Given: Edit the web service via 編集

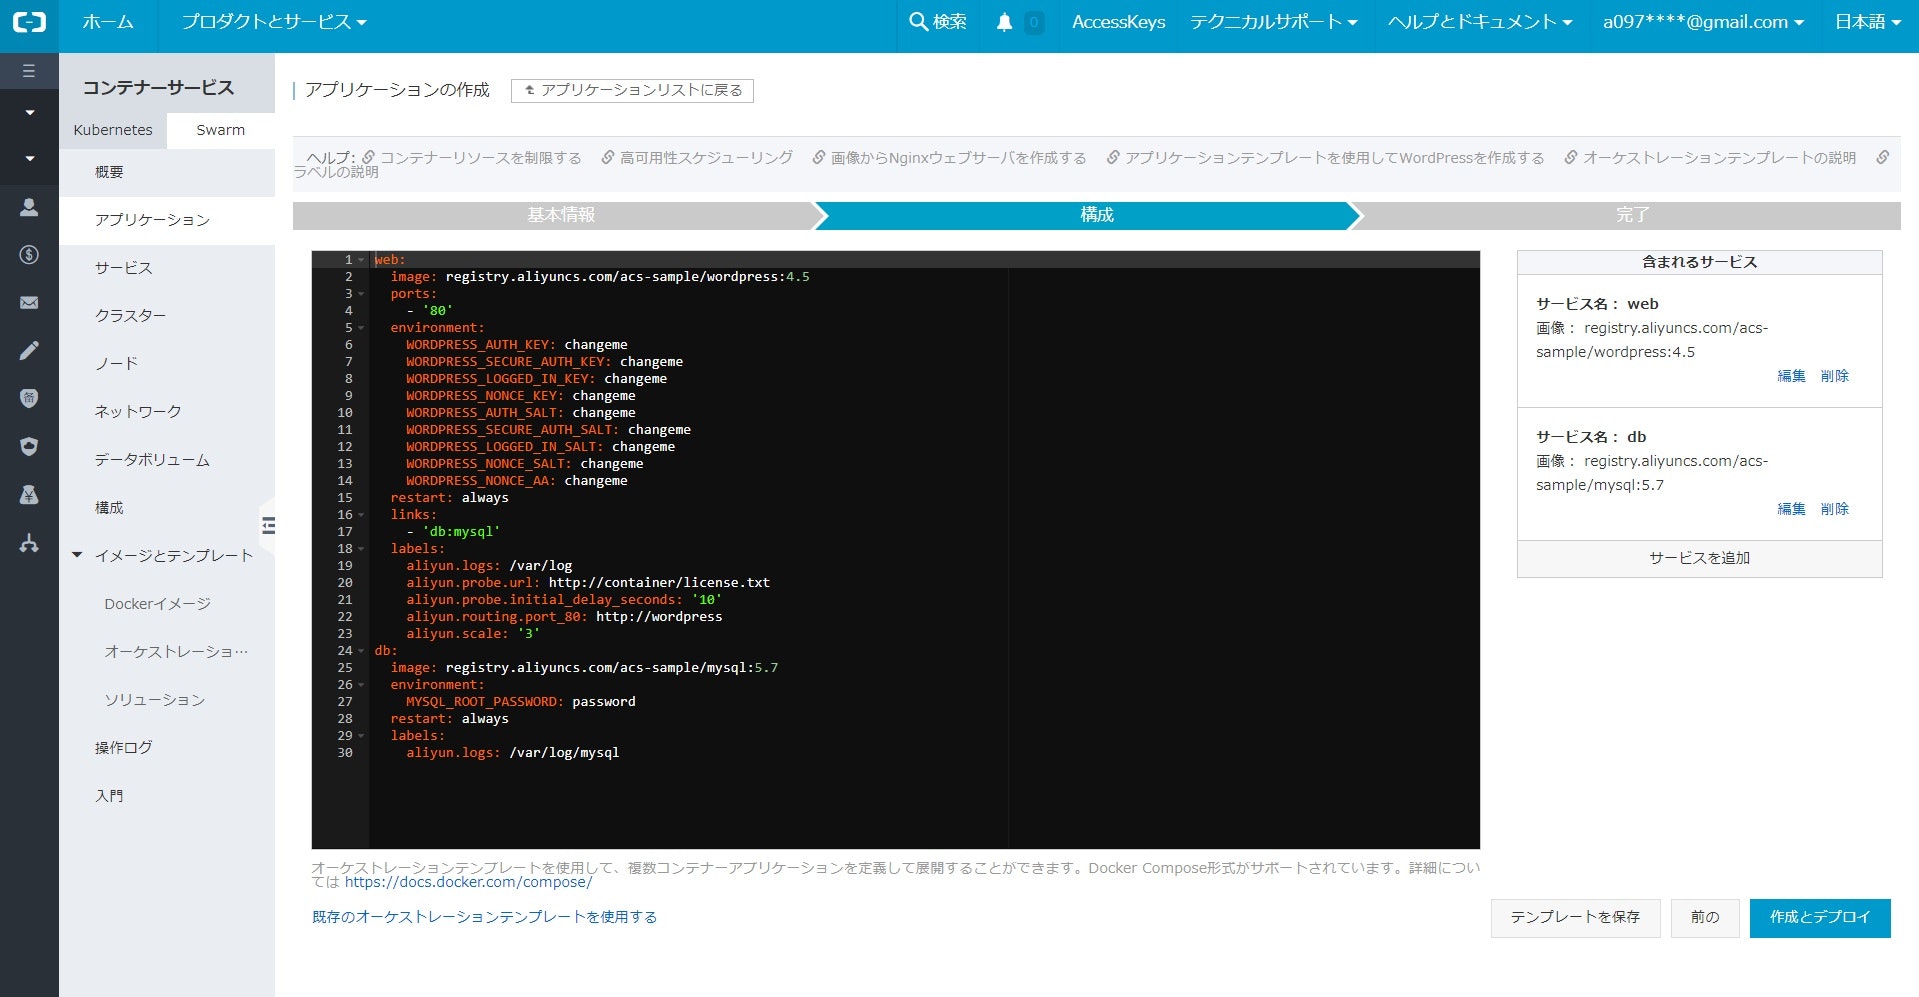Looking at the screenshot, I should pyautogui.click(x=1791, y=376).
